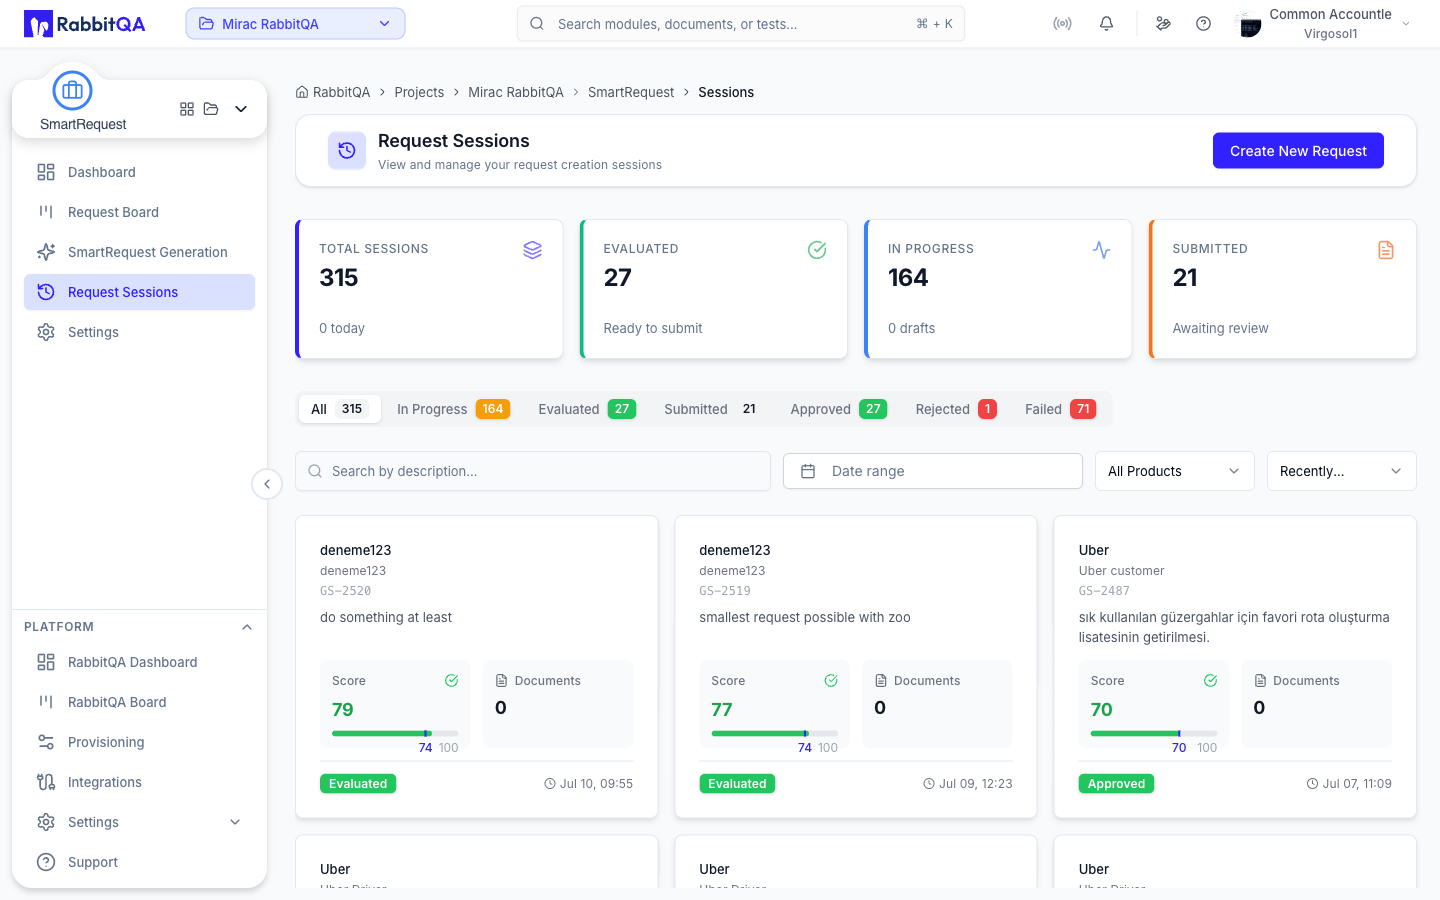This screenshot has height=900, width=1440.
Task: Open the help question mark icon
Action: [x=1203, y=24]
